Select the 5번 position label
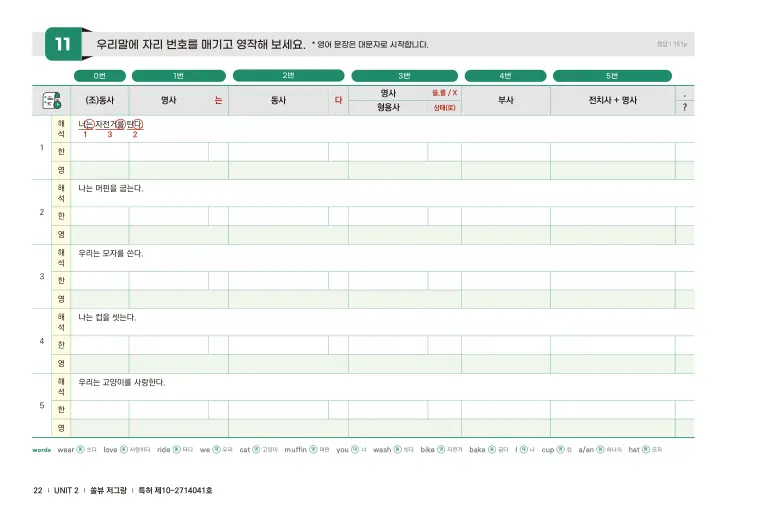The height and width of the screenshot is (521, 757). click(612, 76)
